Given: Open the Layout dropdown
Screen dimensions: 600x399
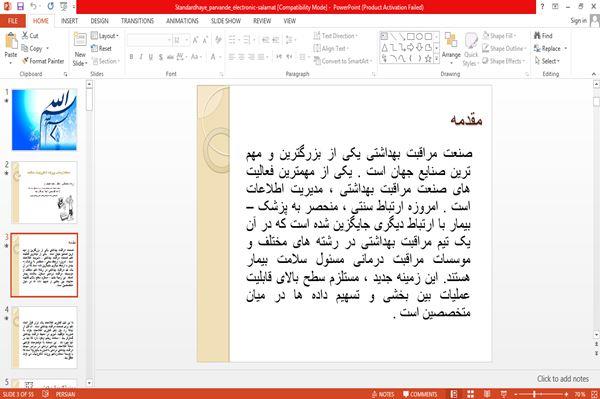Looking at the screenshot, I should pyautogui.click(x=105, y=36).
